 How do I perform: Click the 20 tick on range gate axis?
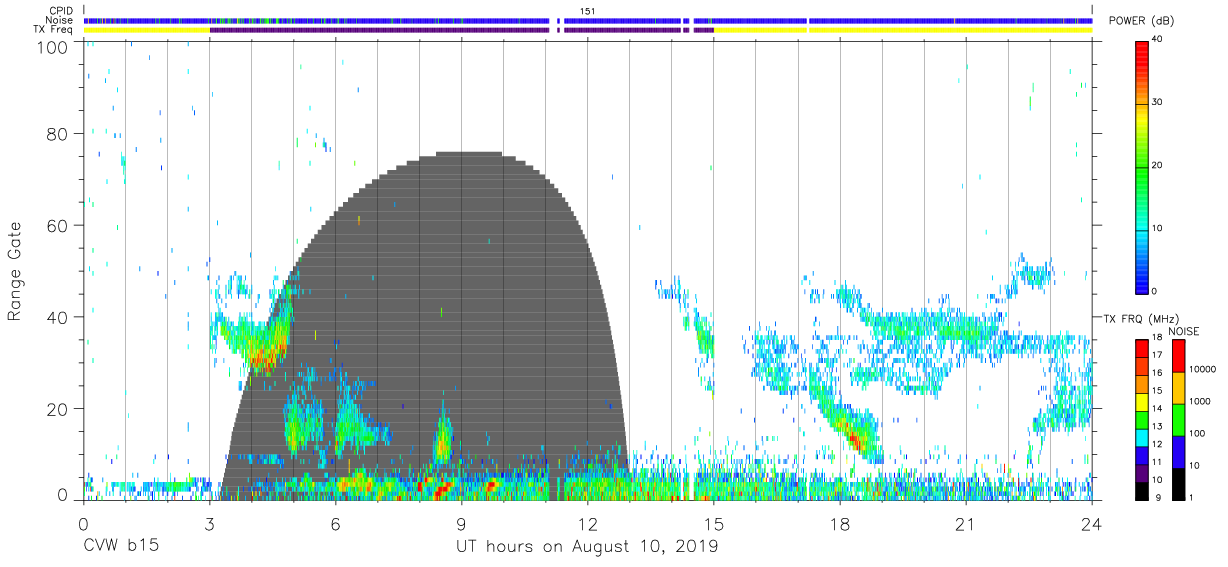(58, 408)
